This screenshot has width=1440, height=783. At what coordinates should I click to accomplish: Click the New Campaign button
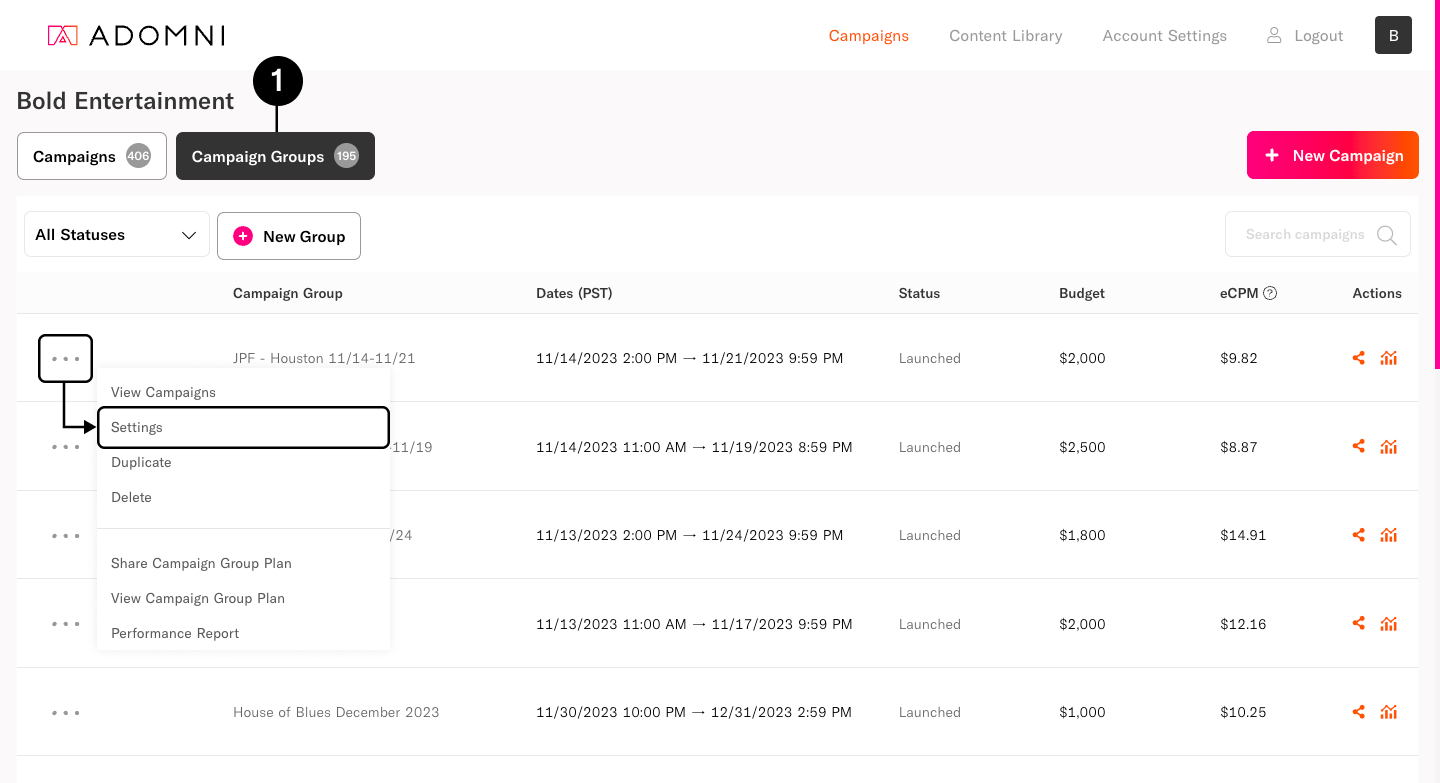pyautogui.click(x=1332, y=156)
